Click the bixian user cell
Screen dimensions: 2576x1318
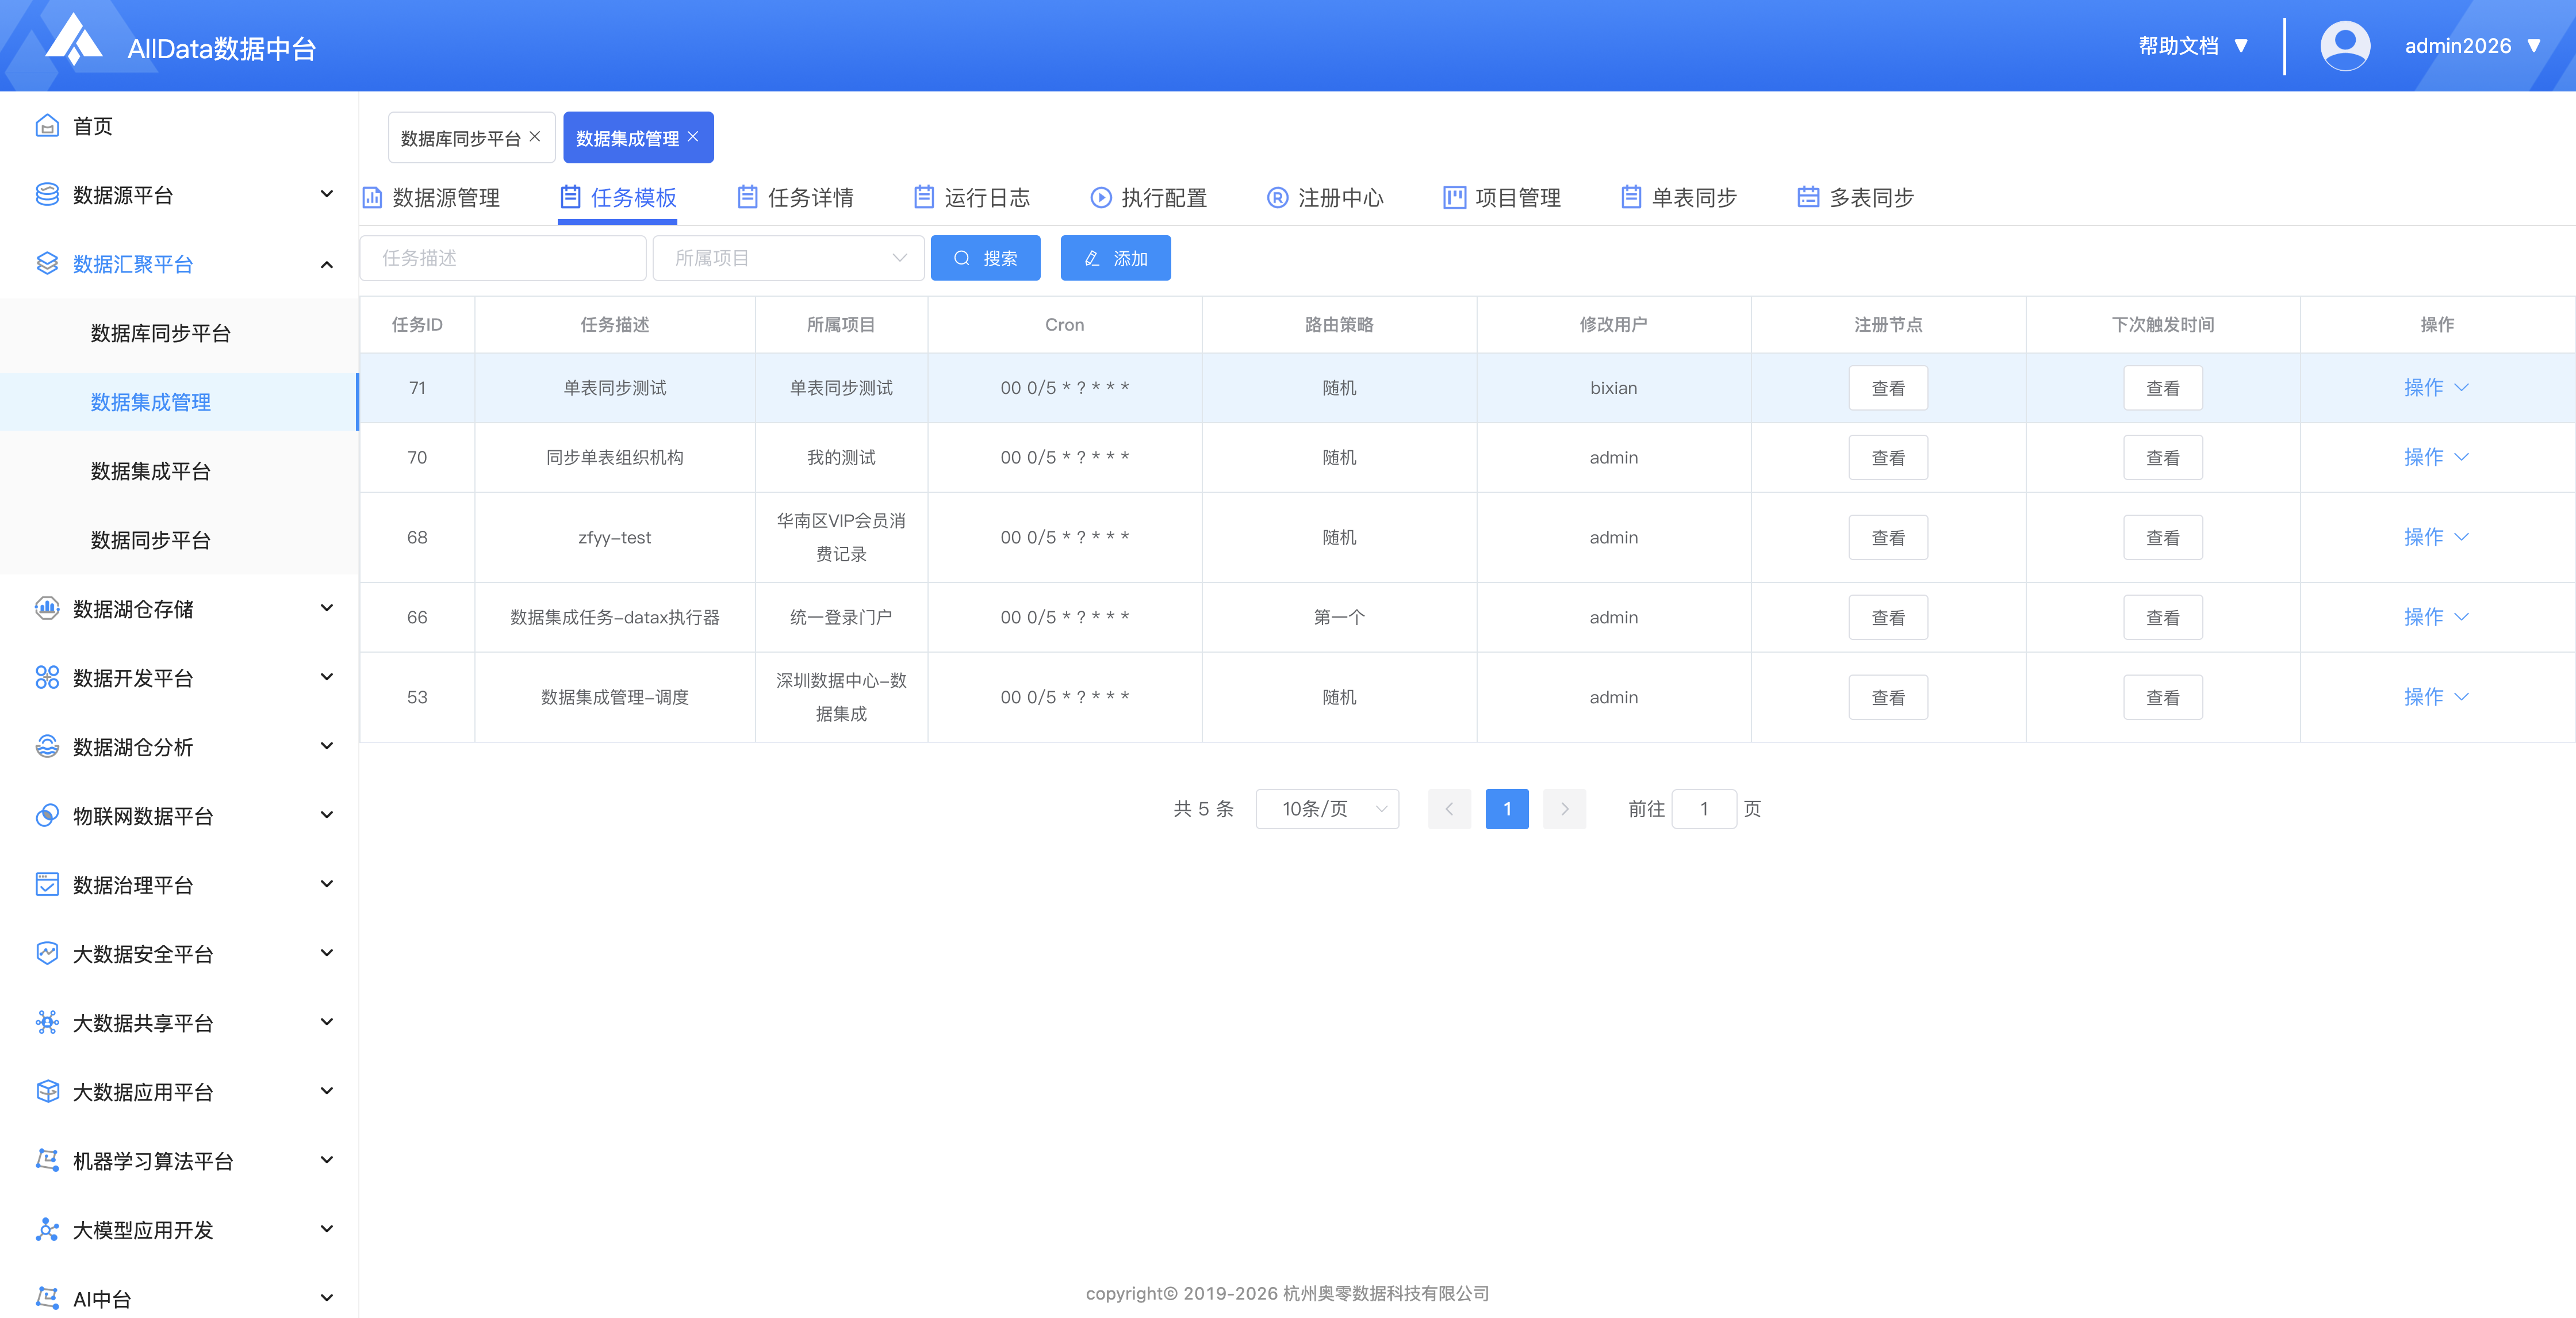(1614, 388)
